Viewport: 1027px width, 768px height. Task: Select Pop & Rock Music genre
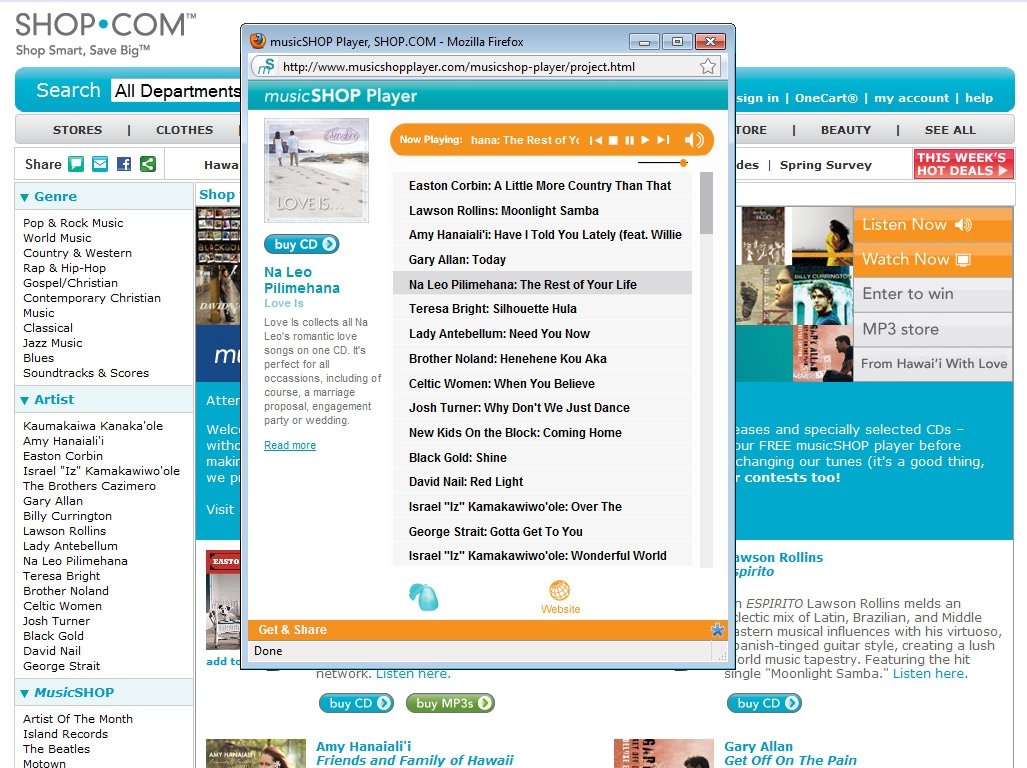tap(73, 223)
